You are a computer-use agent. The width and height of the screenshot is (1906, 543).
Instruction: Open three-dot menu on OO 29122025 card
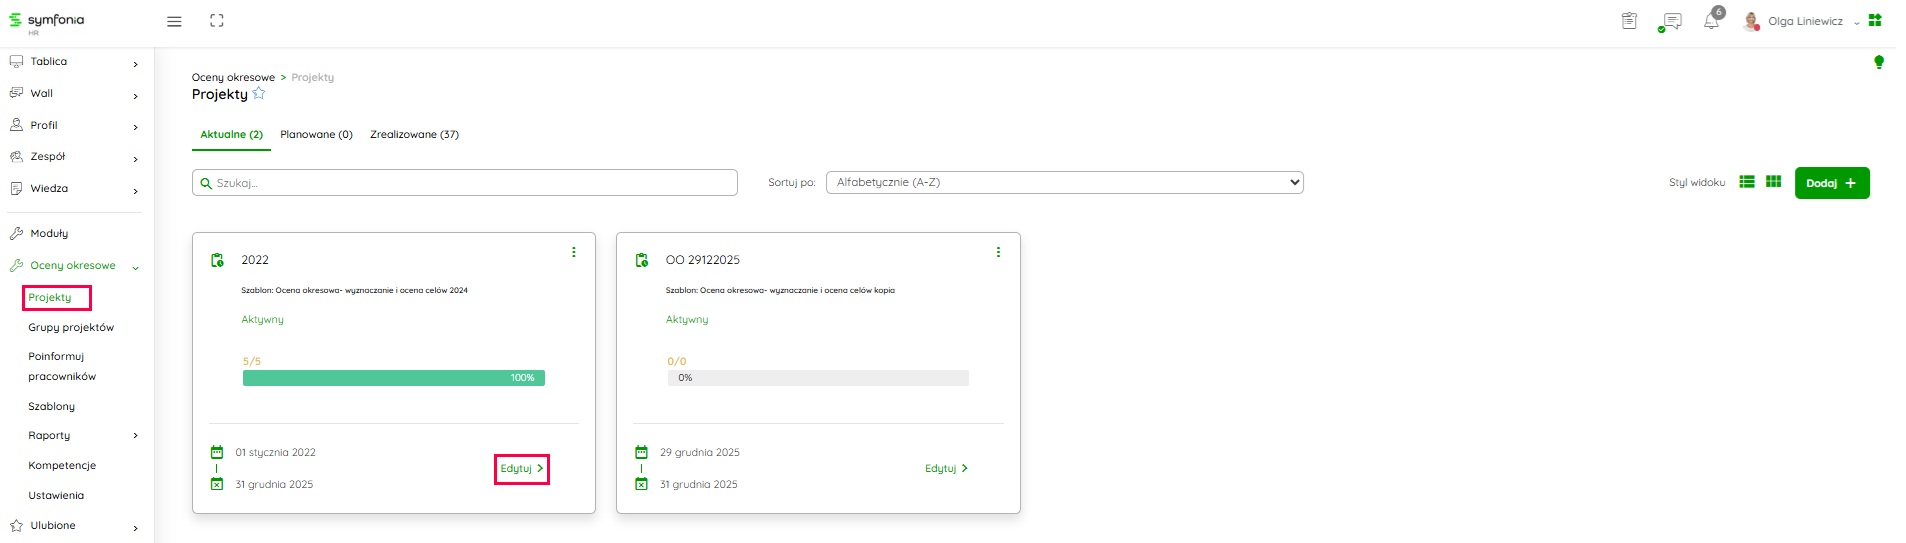pyautogui.click(x=998, y=252)
